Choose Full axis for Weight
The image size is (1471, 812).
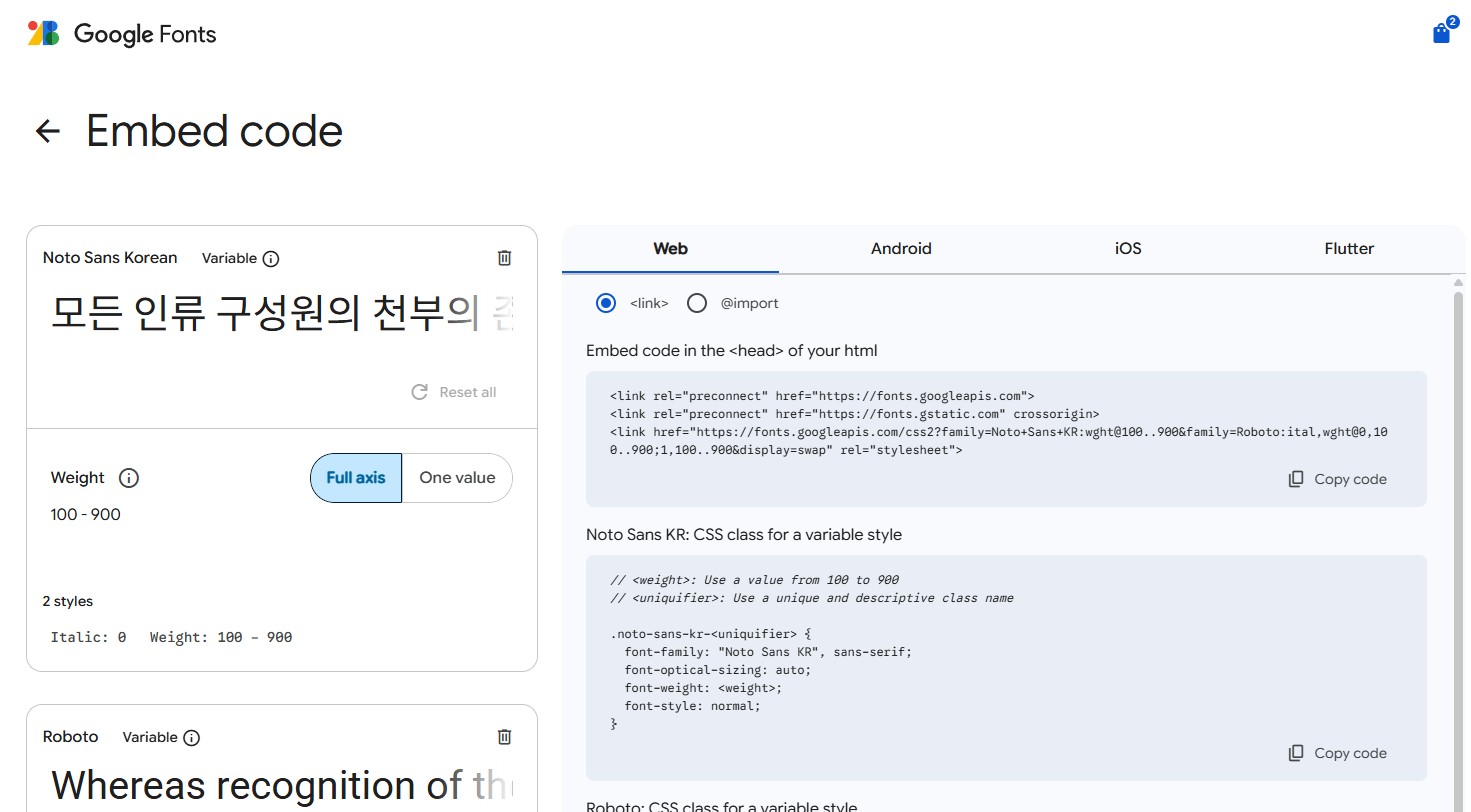coord(356,478)
